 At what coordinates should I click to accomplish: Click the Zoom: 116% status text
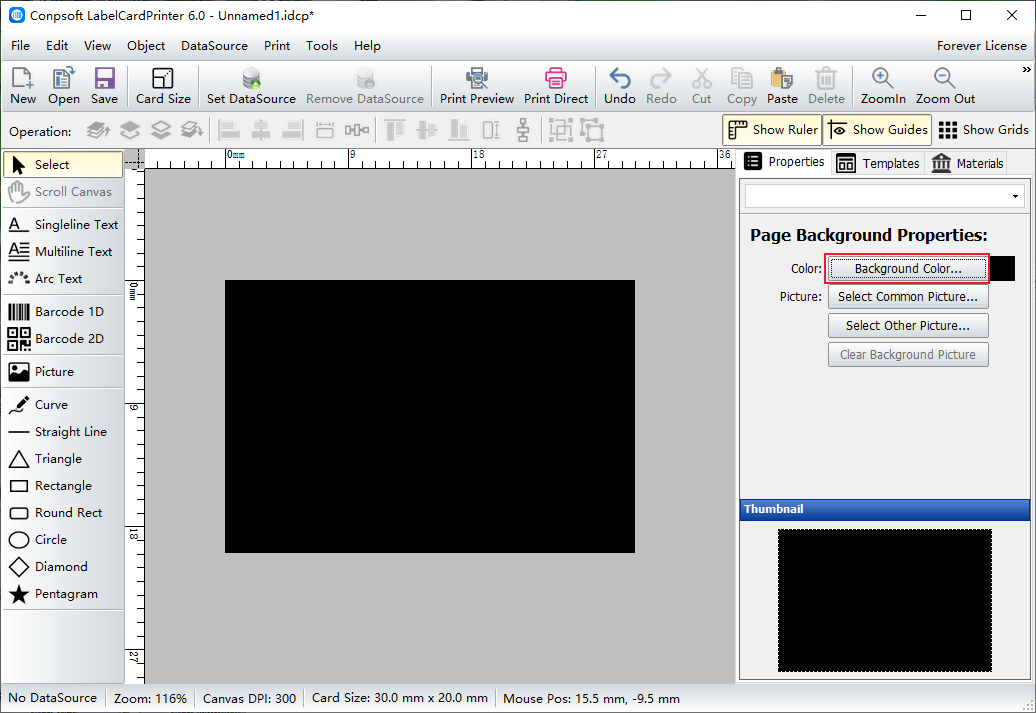(x=150, y=698)
